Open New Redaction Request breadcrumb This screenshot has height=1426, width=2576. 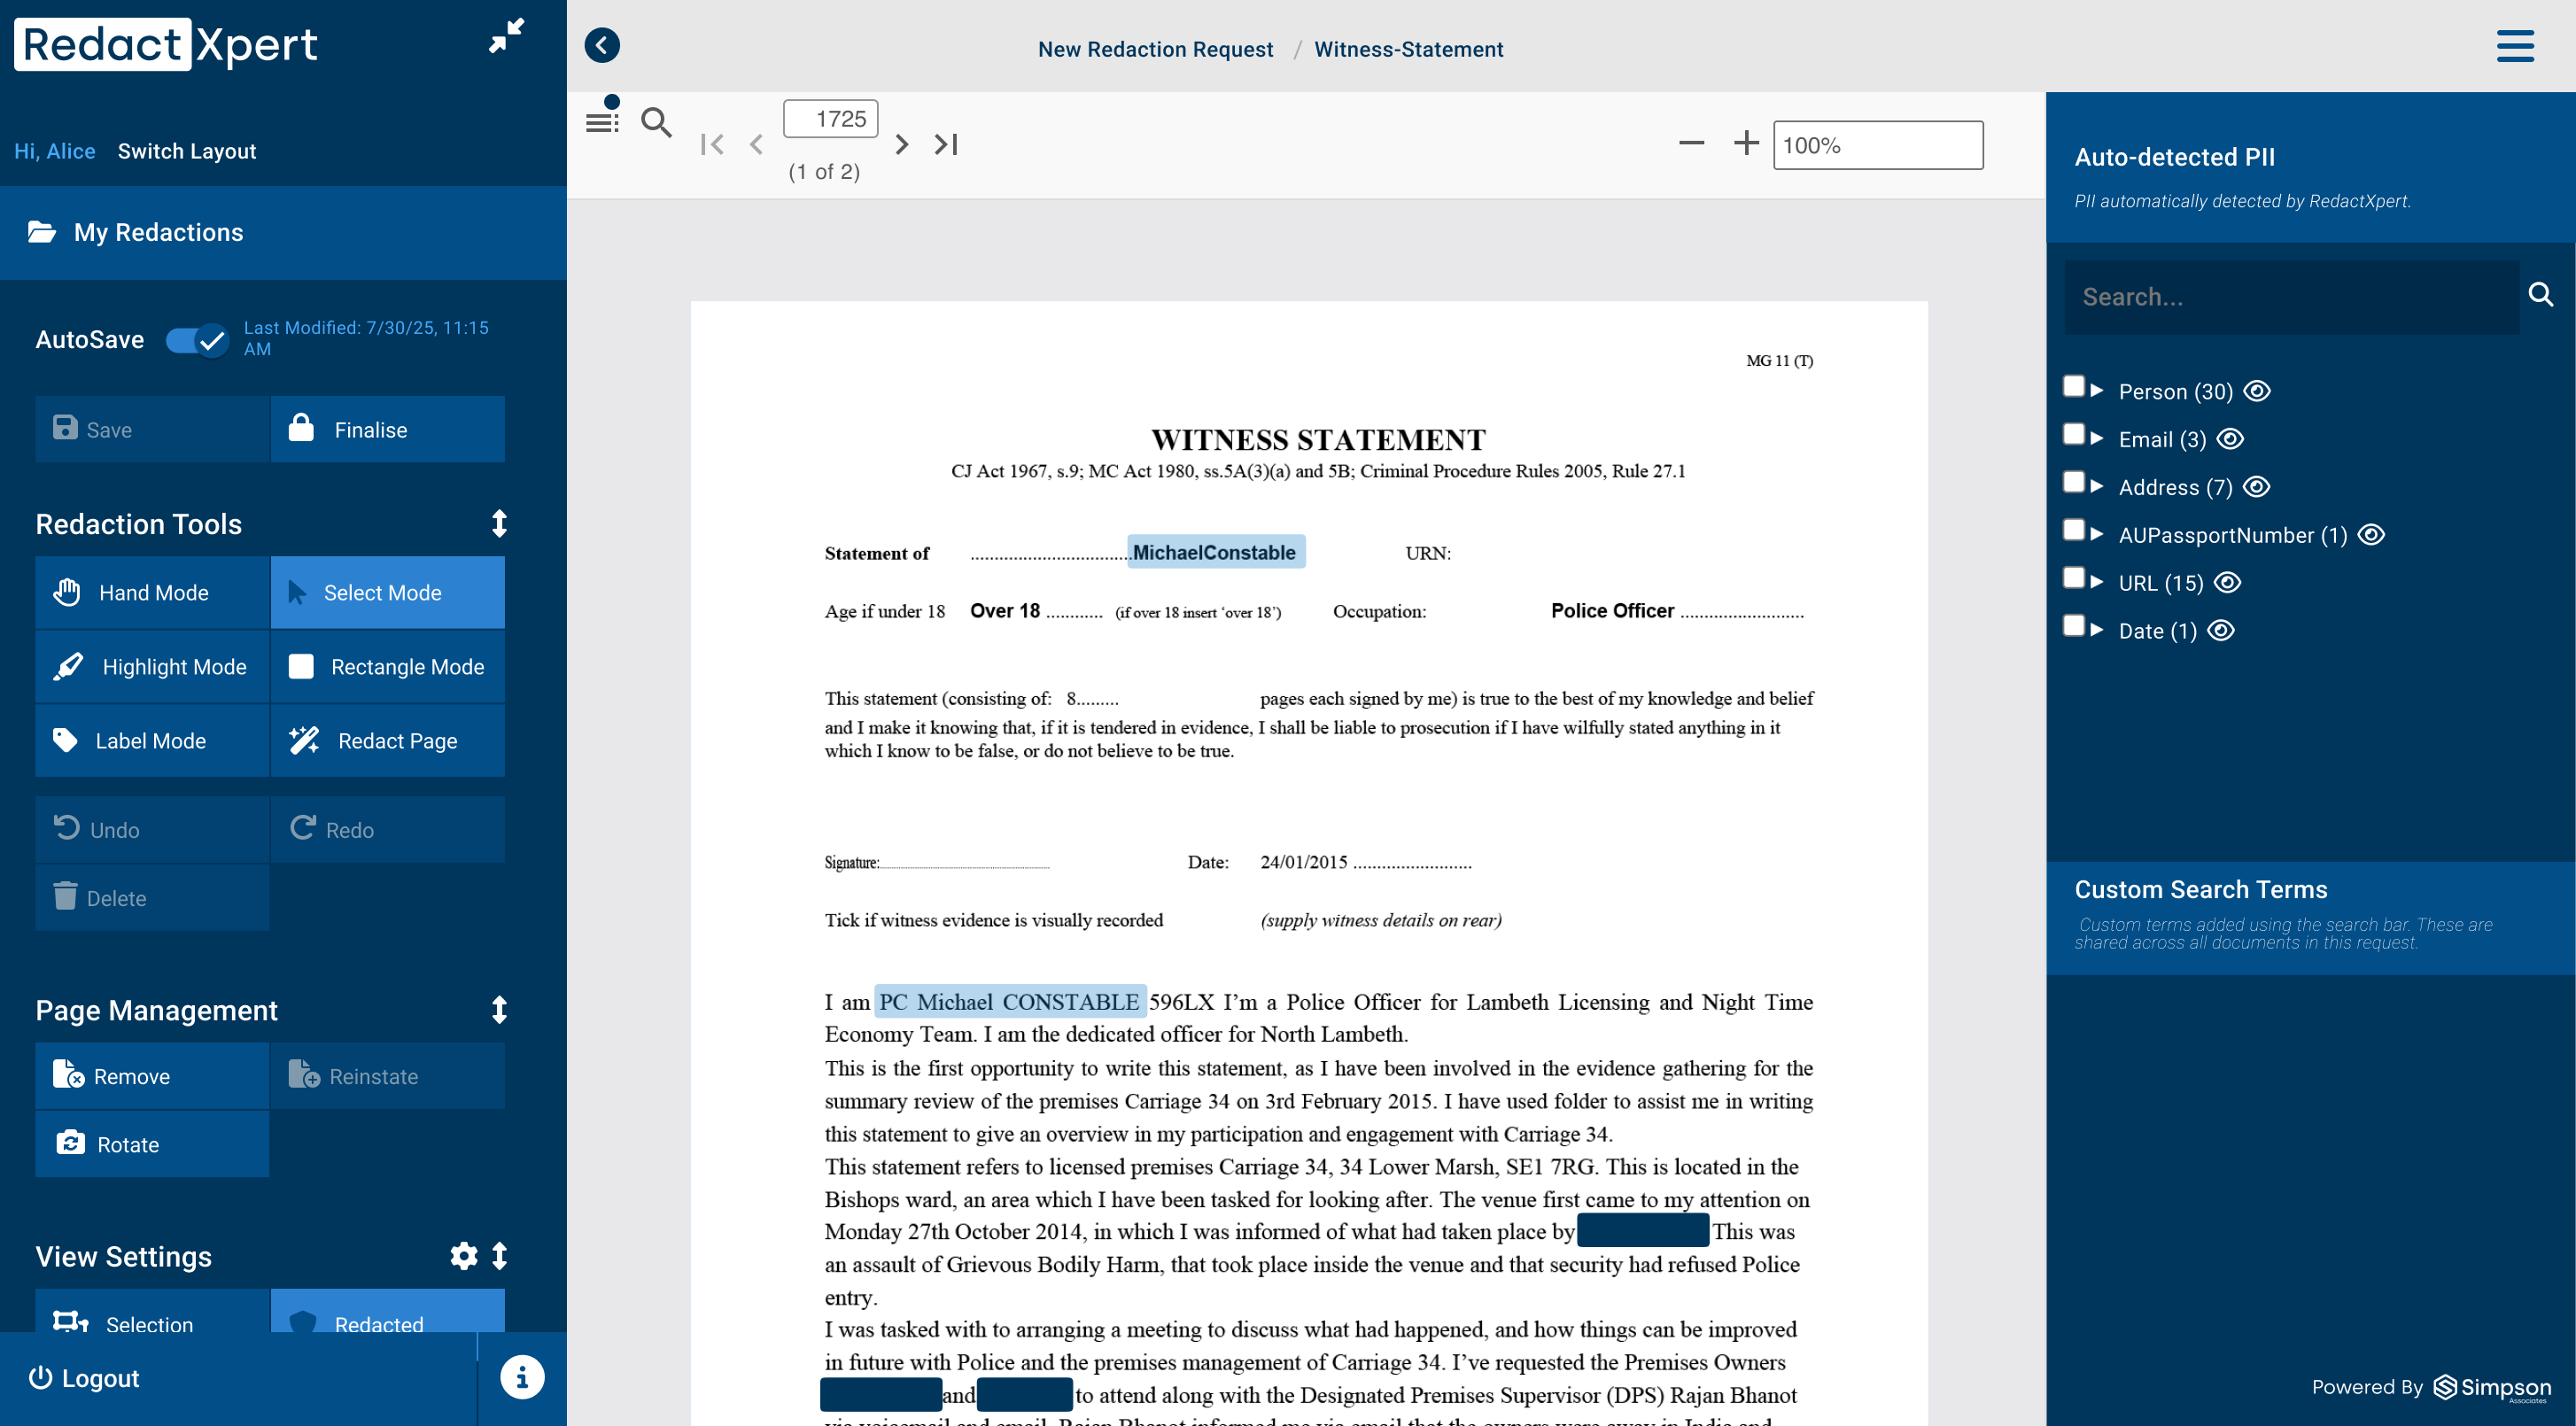[1155, 49]
